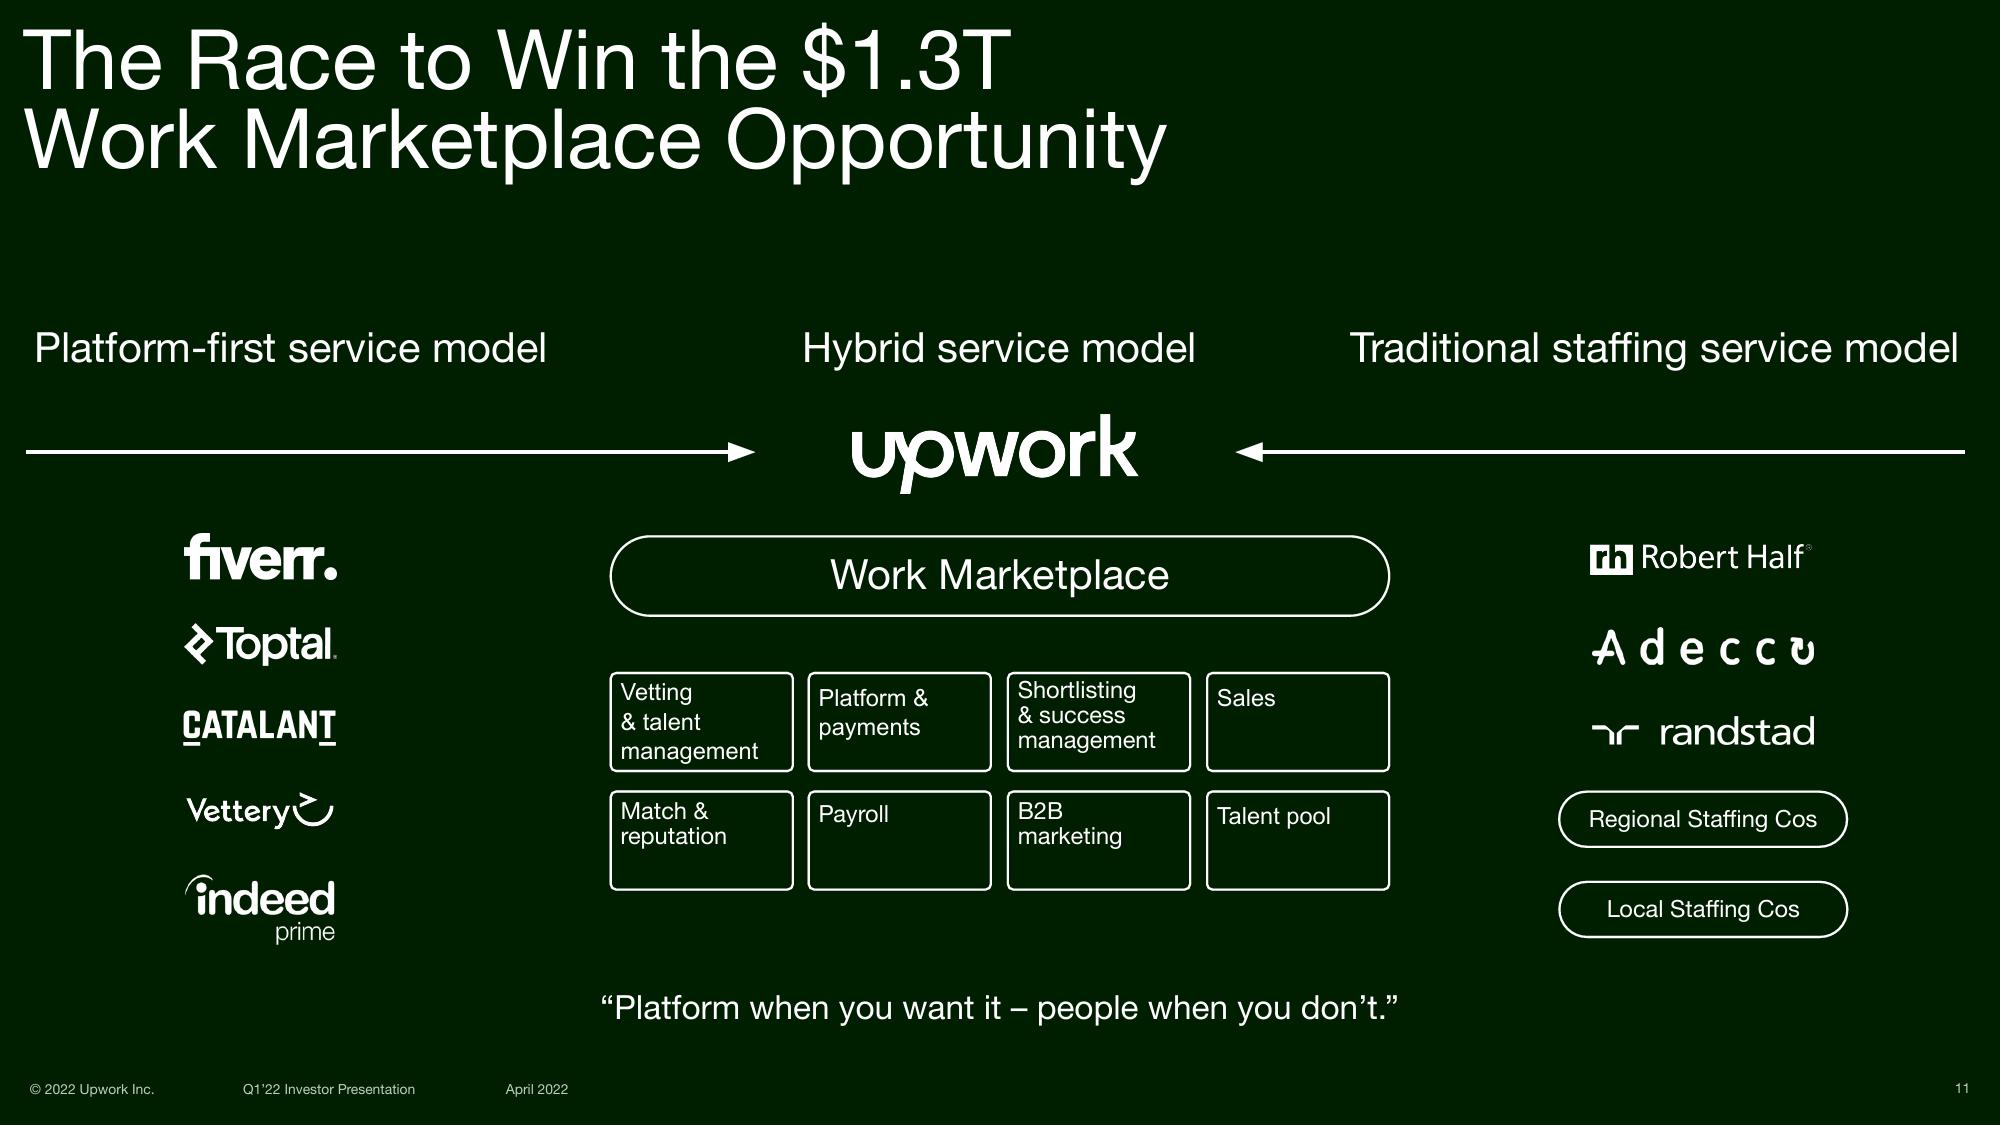Click the Toptal brand logo
This screenshot has width=2000, height=1125.
[258, 643]
